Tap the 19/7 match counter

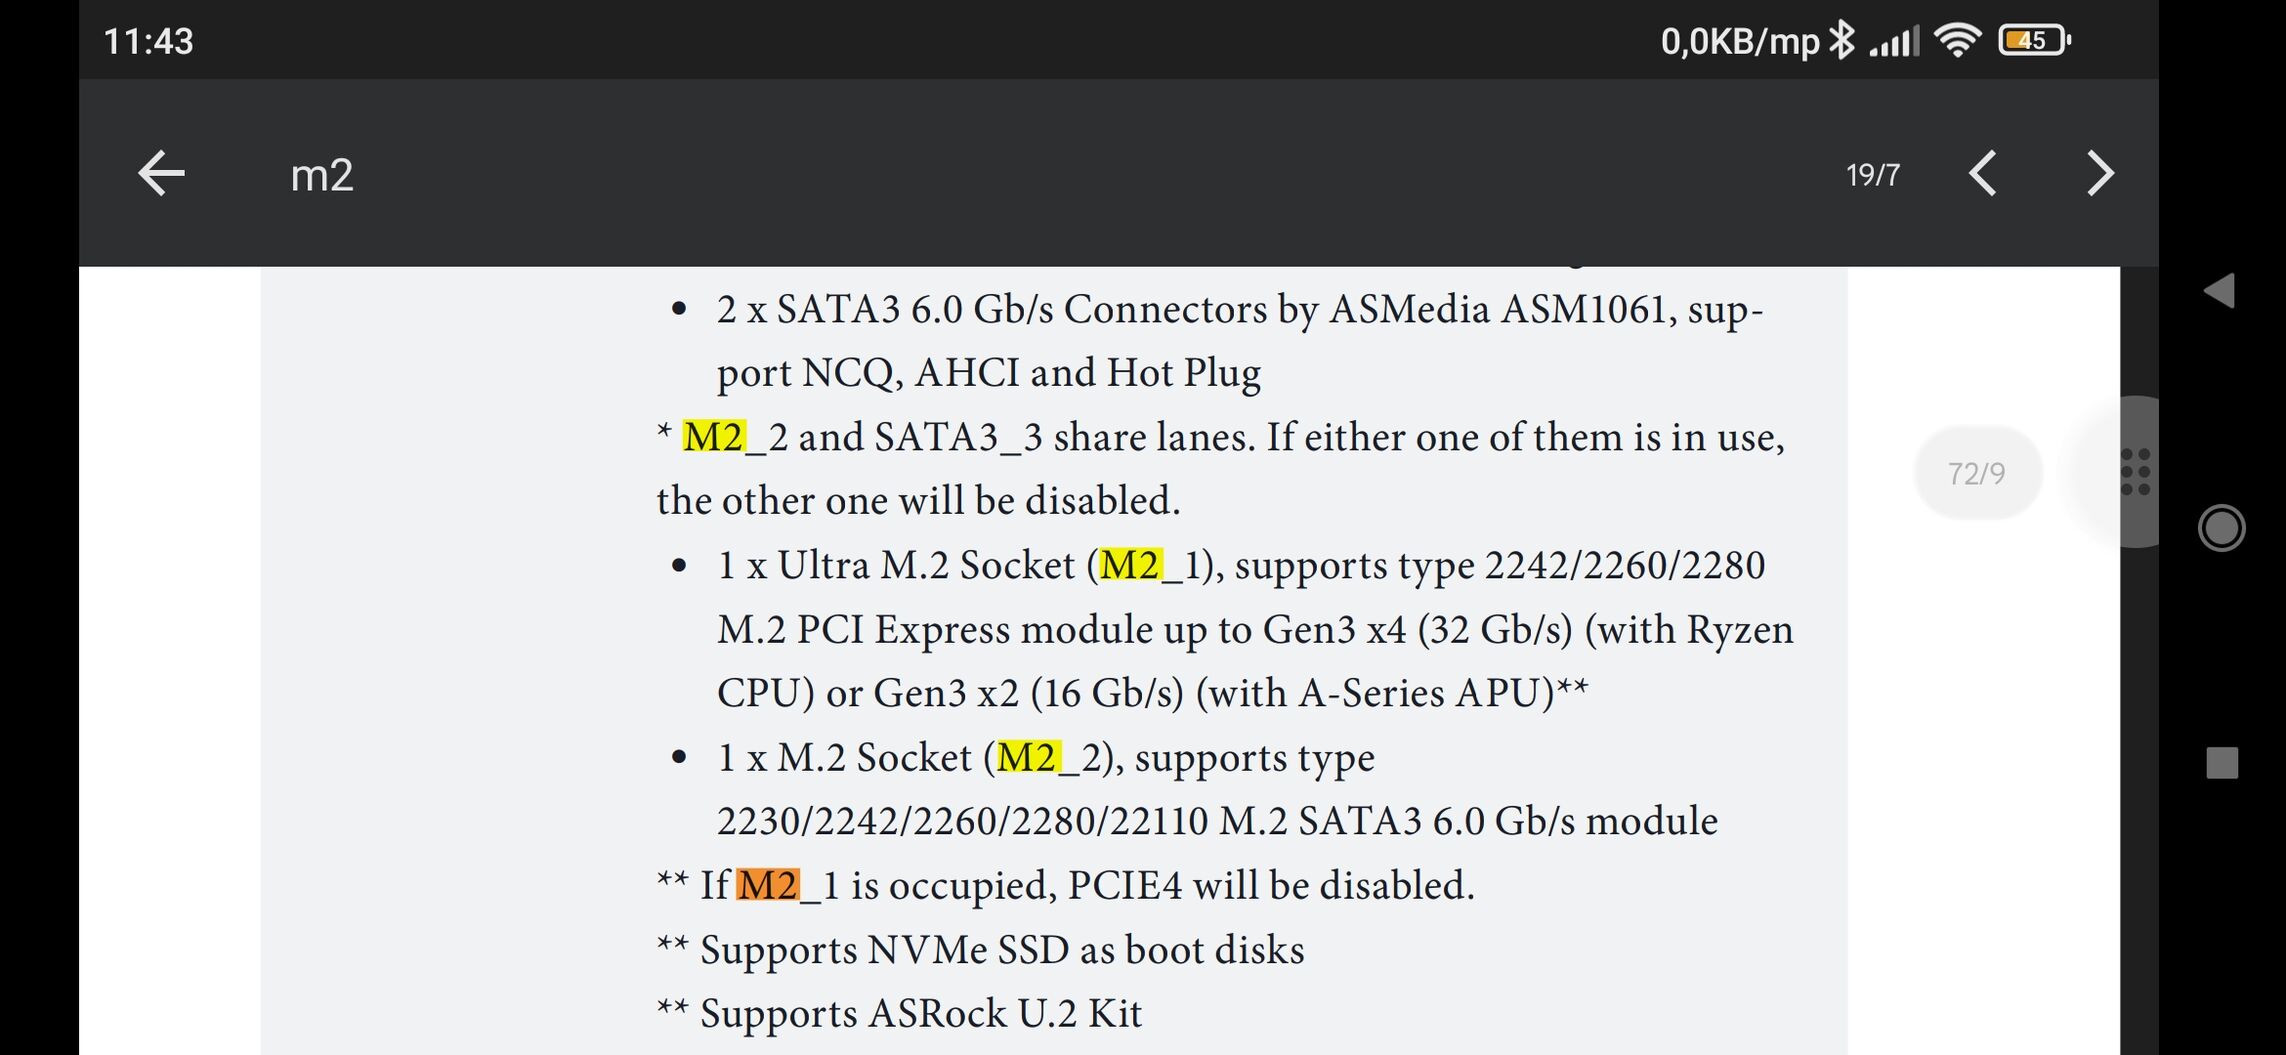1873,175
